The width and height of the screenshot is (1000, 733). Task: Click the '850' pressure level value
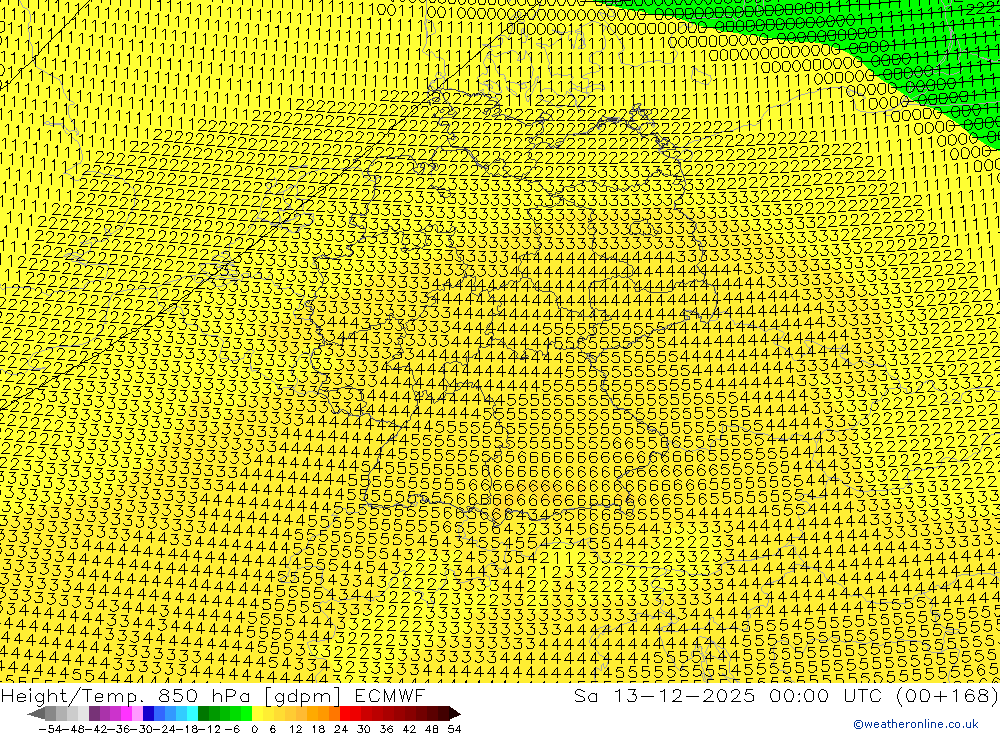point(178,696)
